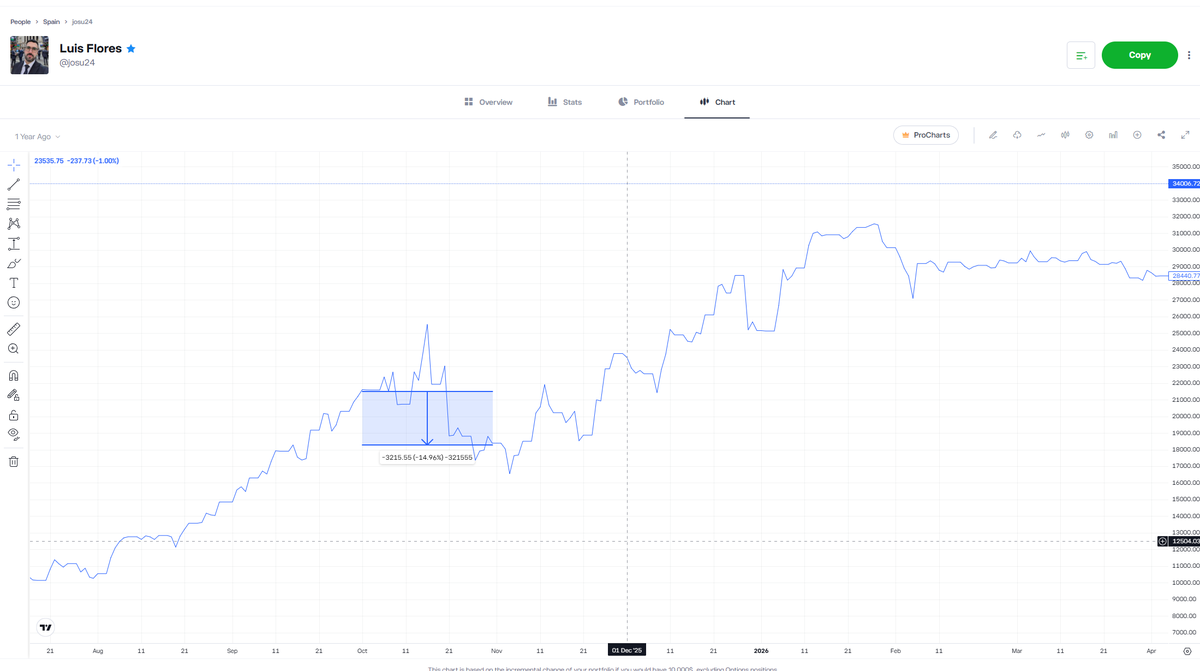Open the Fibonacci/Gann tools
This screenshot has height=671, width=1200.
click(14, 204)
